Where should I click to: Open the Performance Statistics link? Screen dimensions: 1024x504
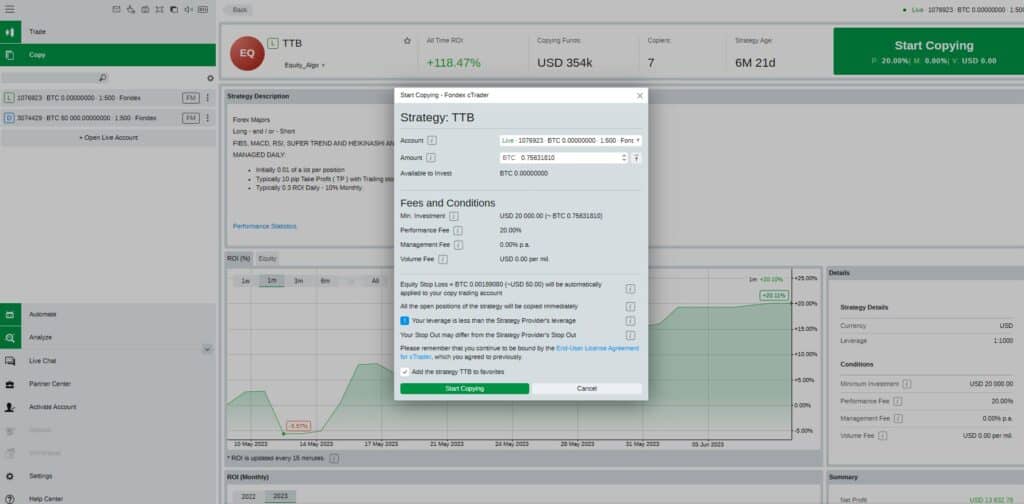264,227
